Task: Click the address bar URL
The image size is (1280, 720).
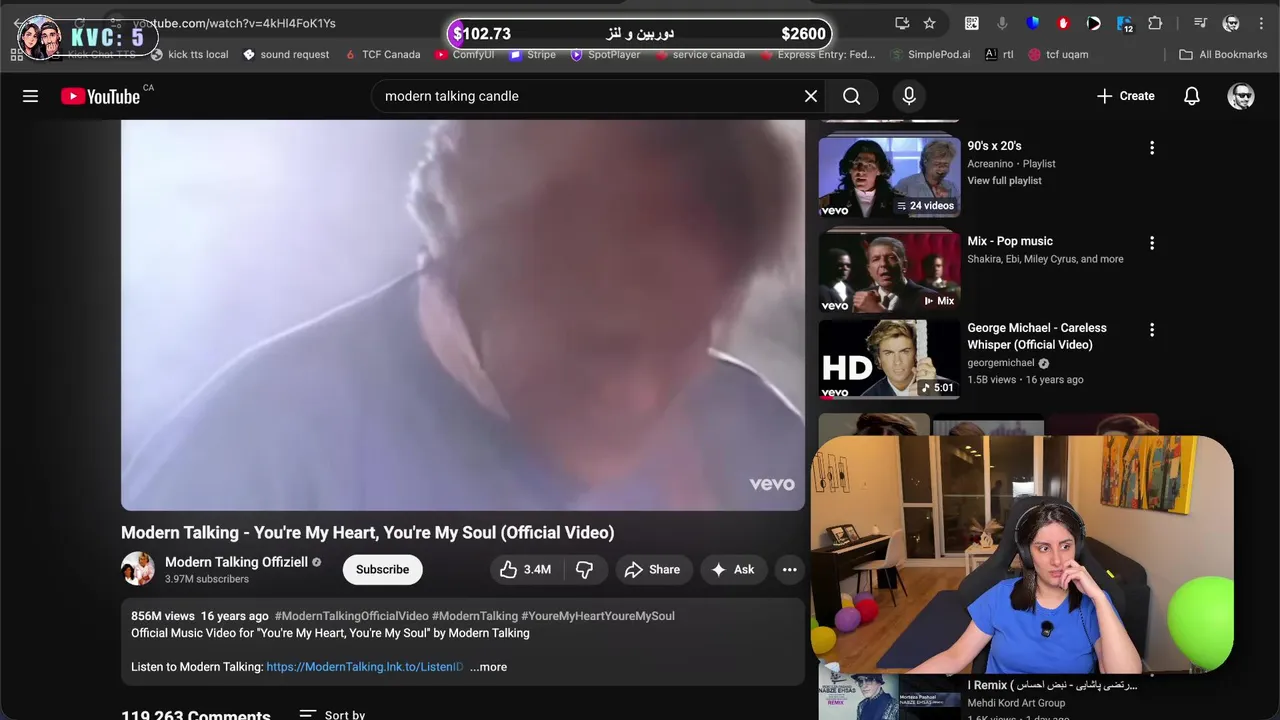Action: point(234,23)
